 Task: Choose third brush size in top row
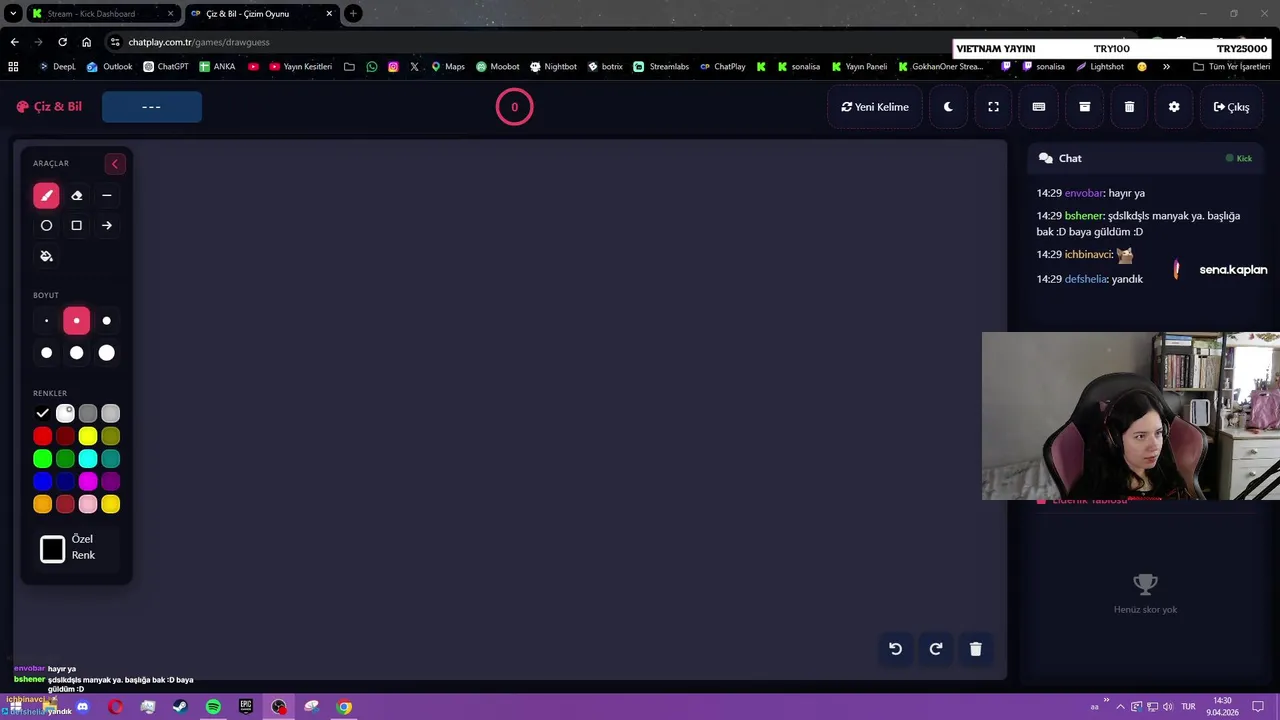[107, 321]
